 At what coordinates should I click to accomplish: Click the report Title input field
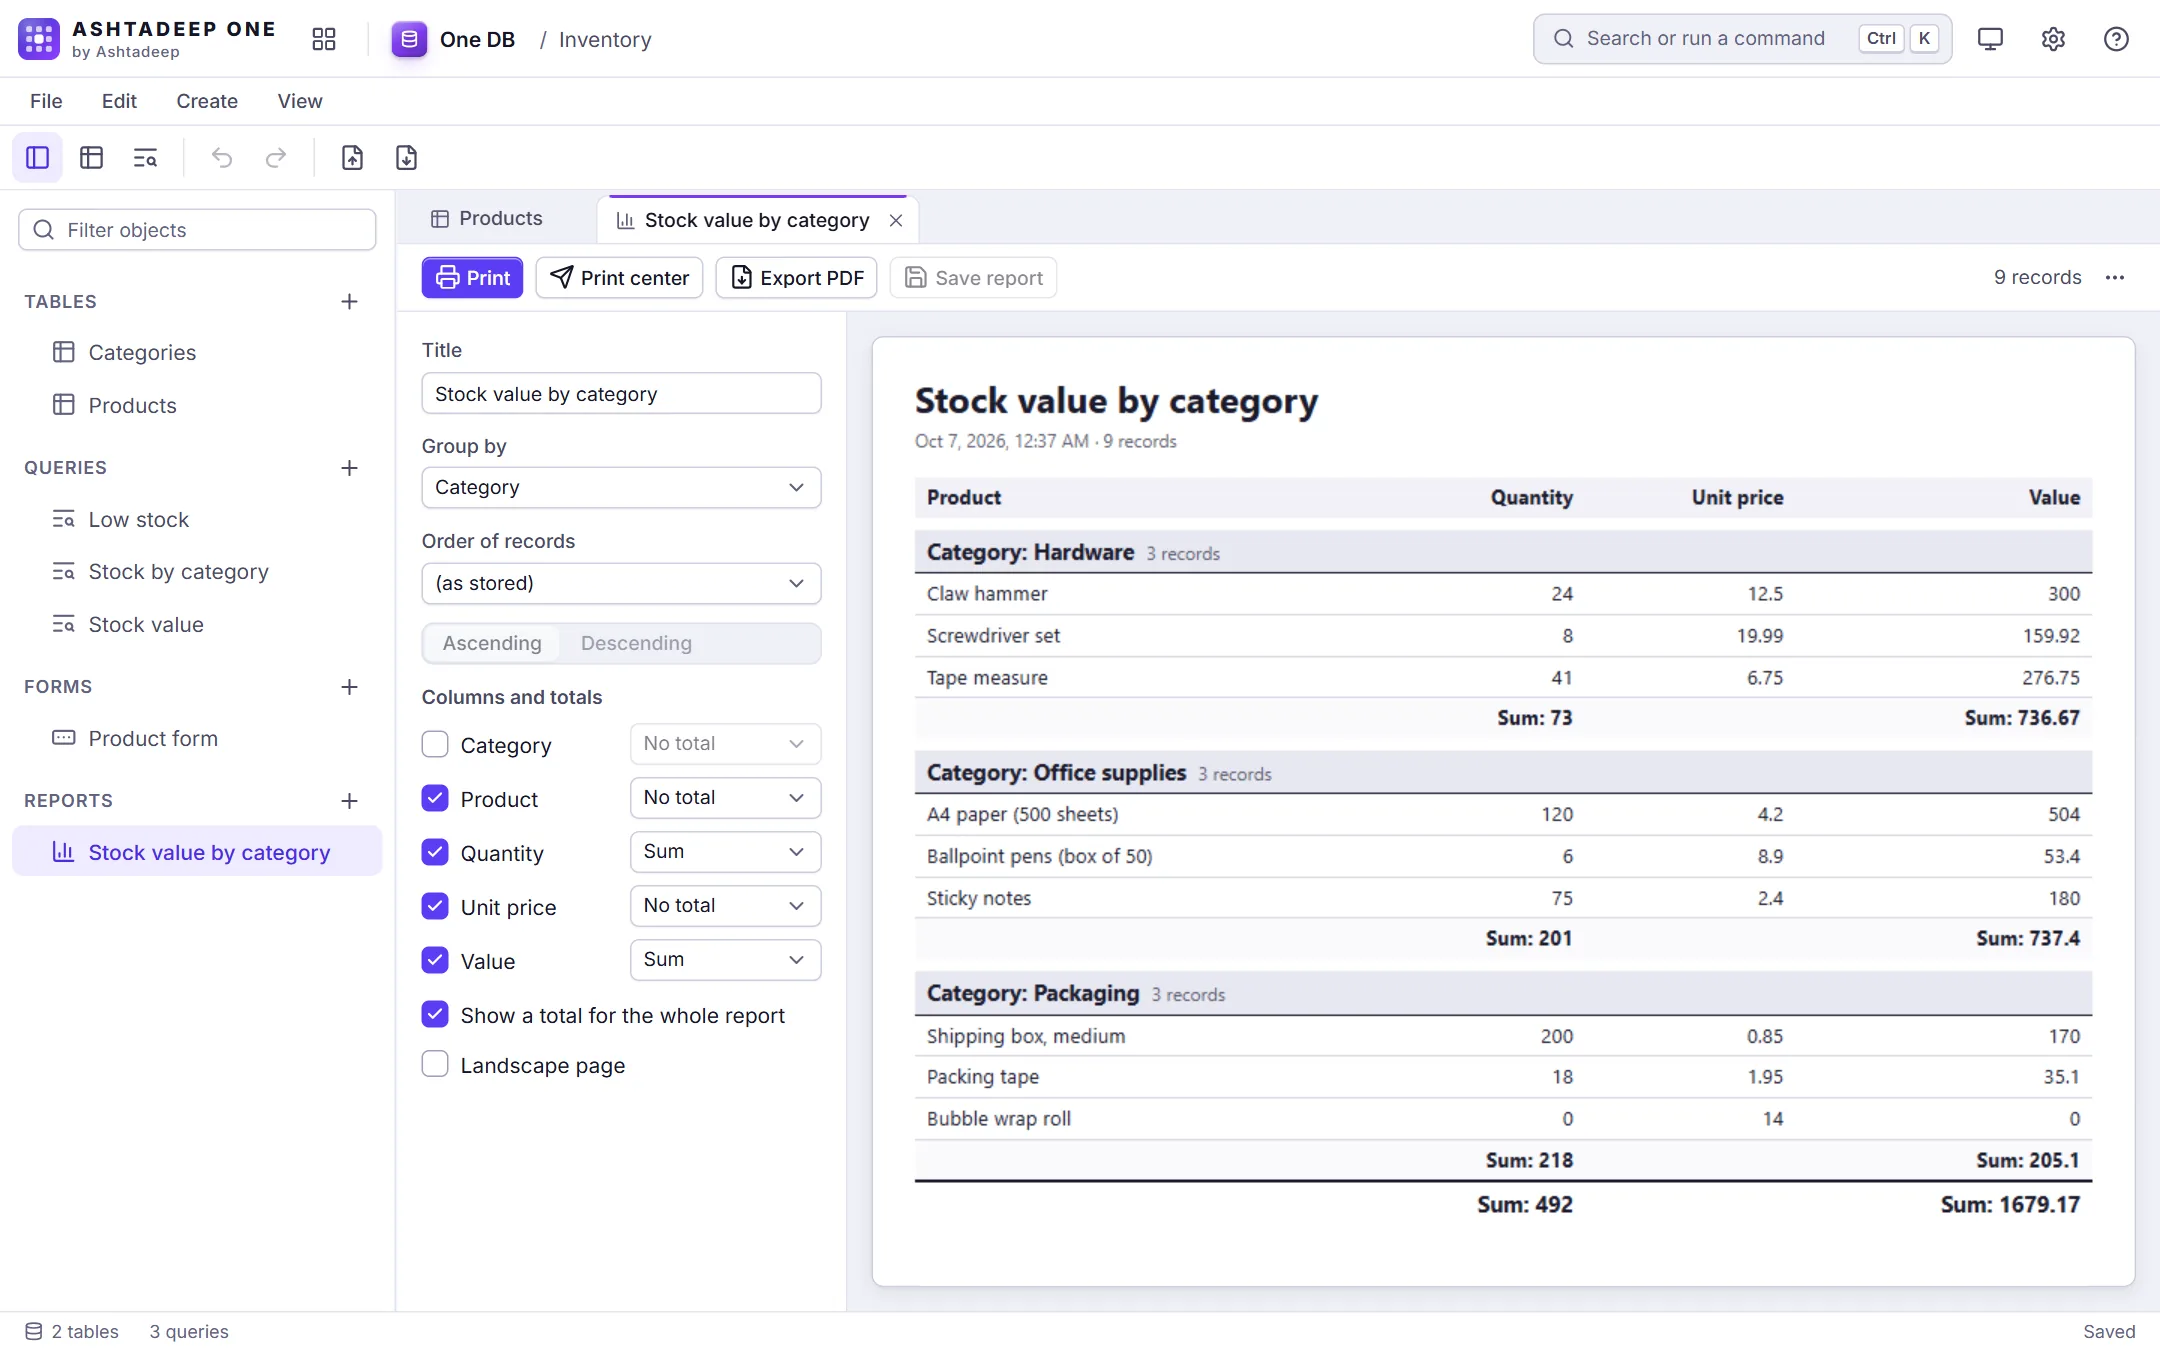(x=621, y=394)
